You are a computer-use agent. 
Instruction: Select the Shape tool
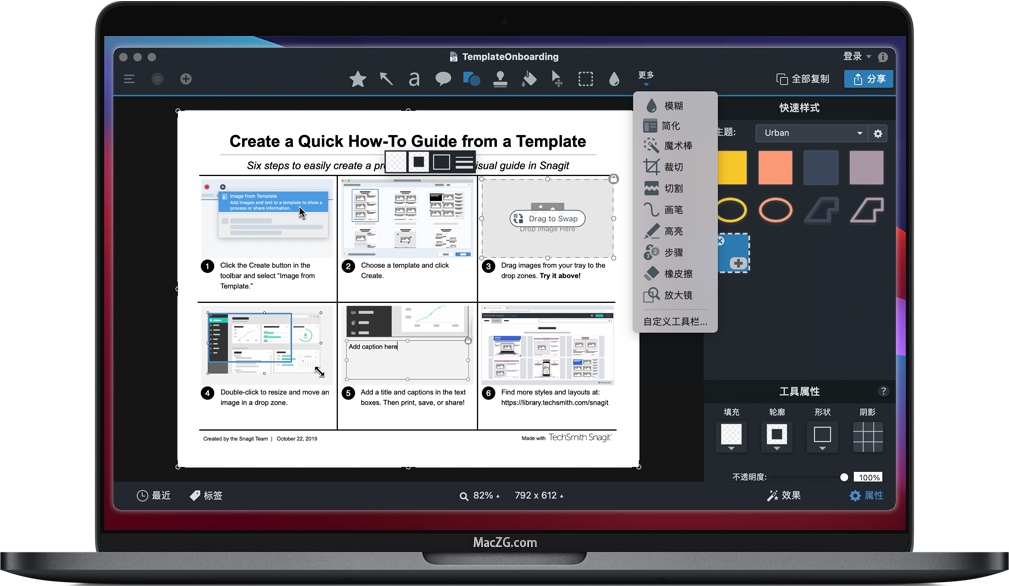click(471, 78)
